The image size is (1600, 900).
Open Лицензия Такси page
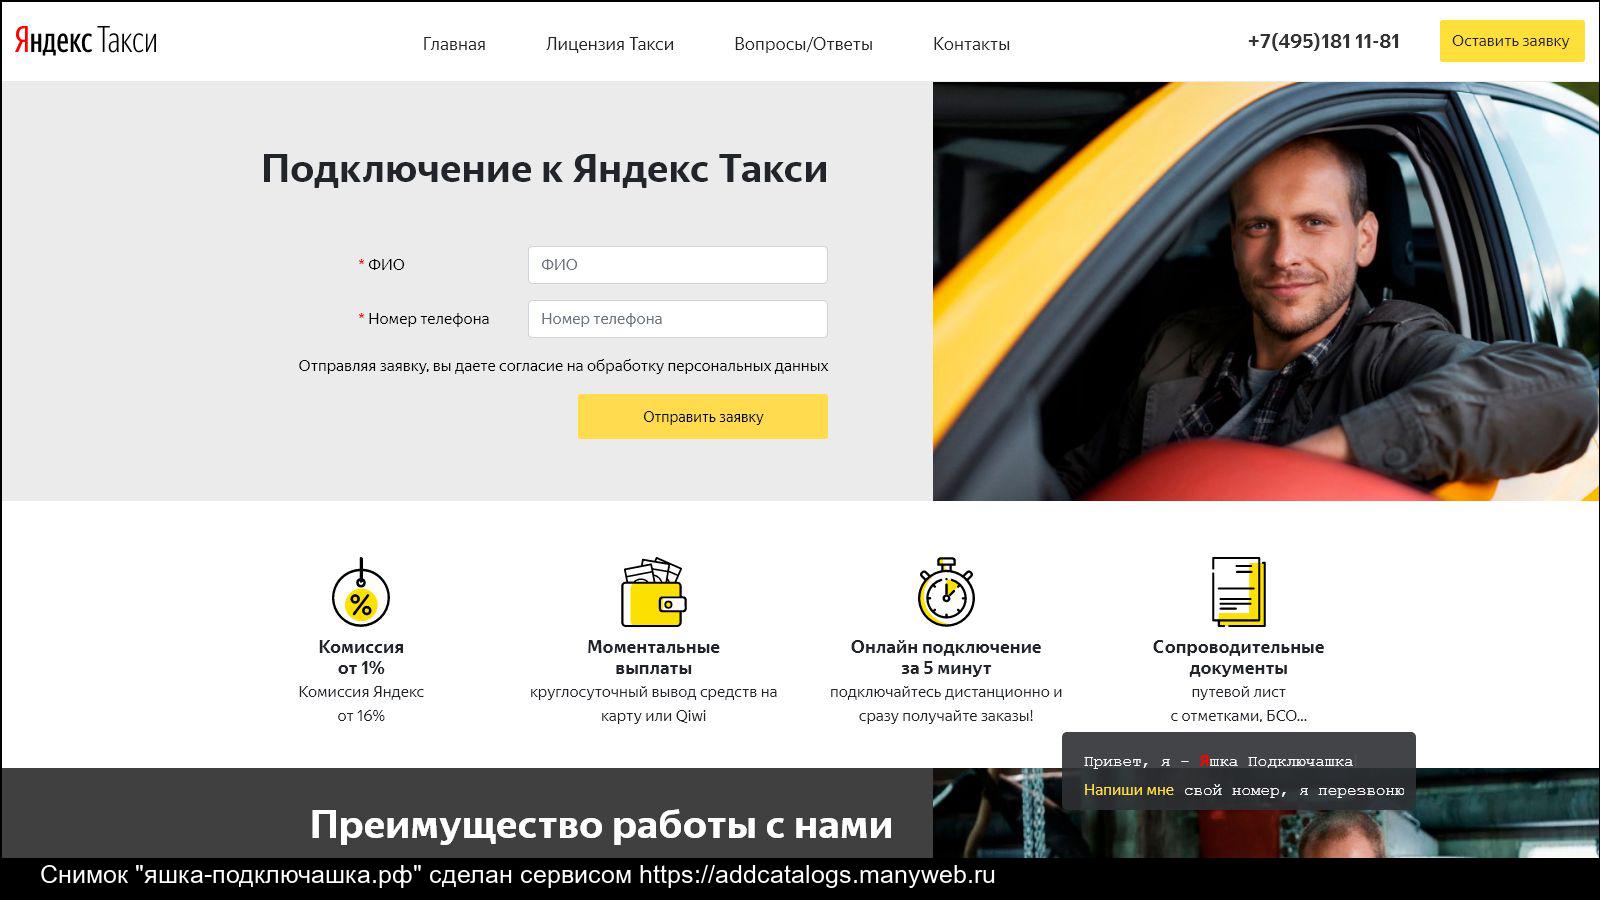point(610,44)
